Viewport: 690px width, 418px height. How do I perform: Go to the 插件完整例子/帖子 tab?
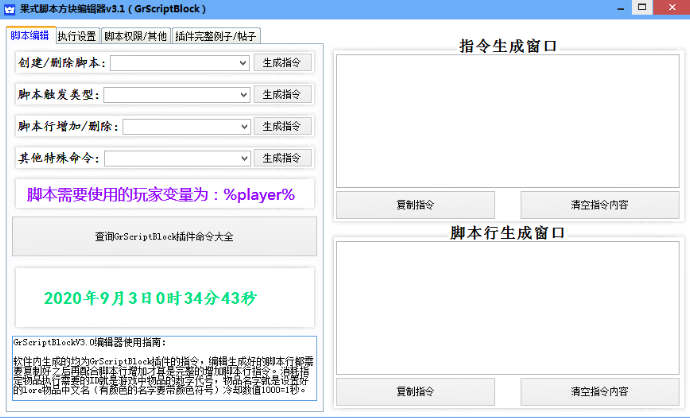(x=216, y=36)
